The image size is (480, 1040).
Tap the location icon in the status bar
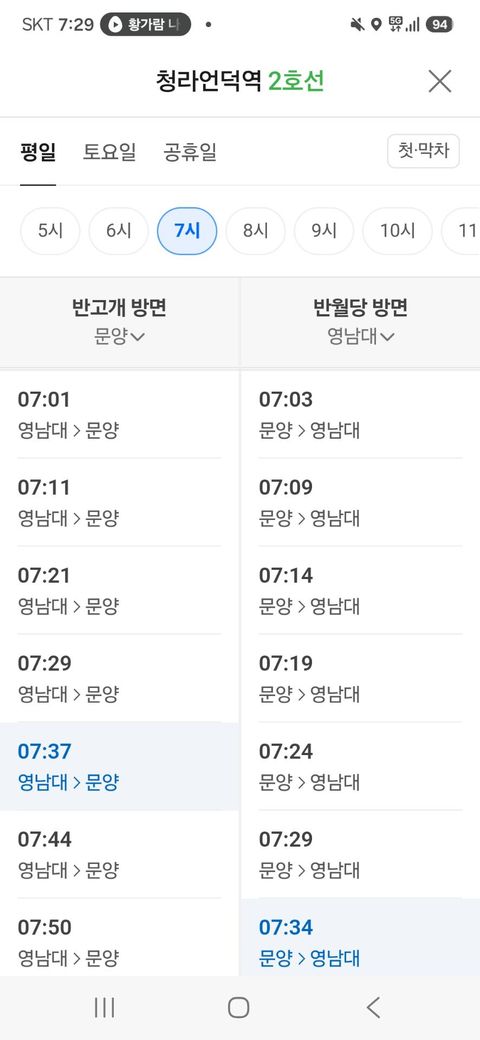(376, 25)
